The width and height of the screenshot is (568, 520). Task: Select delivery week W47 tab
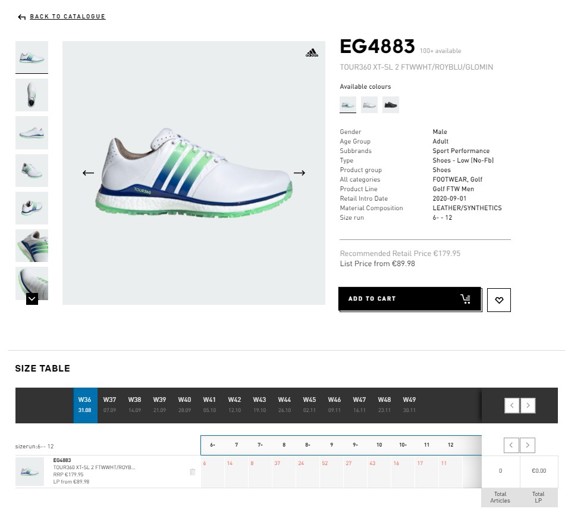[x=359, y=405]
